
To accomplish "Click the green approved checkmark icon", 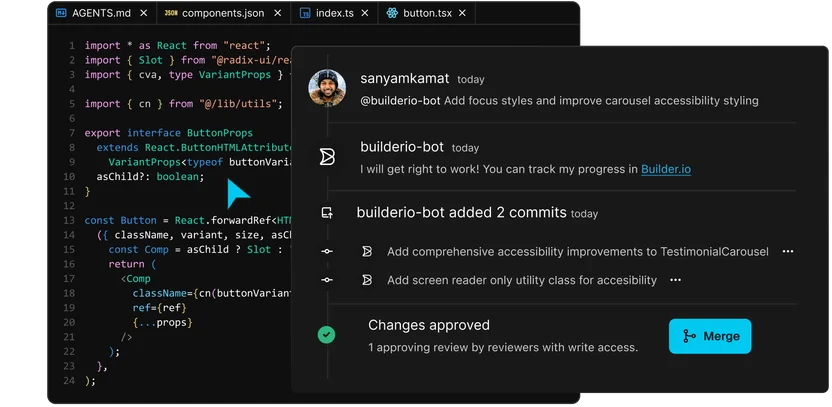I will (x=326, y=335).
